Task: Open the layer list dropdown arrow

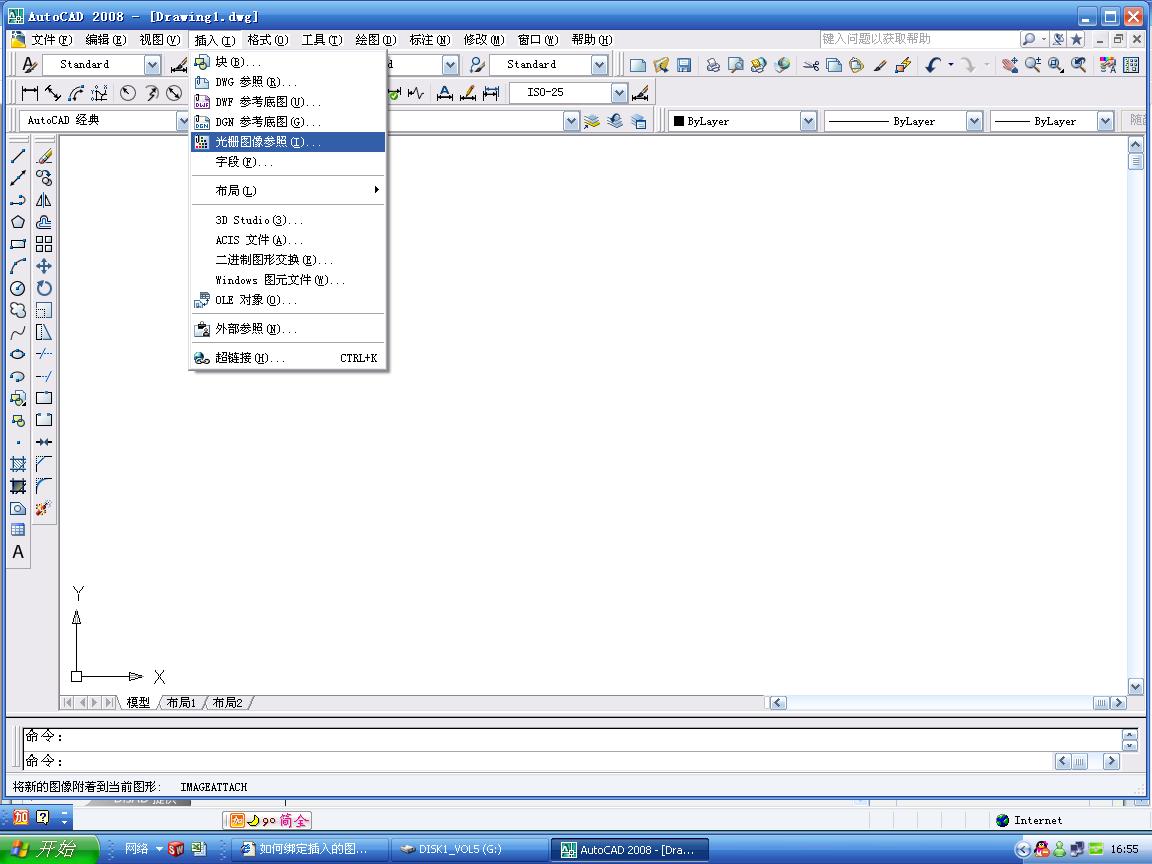Action: [572, 121]
